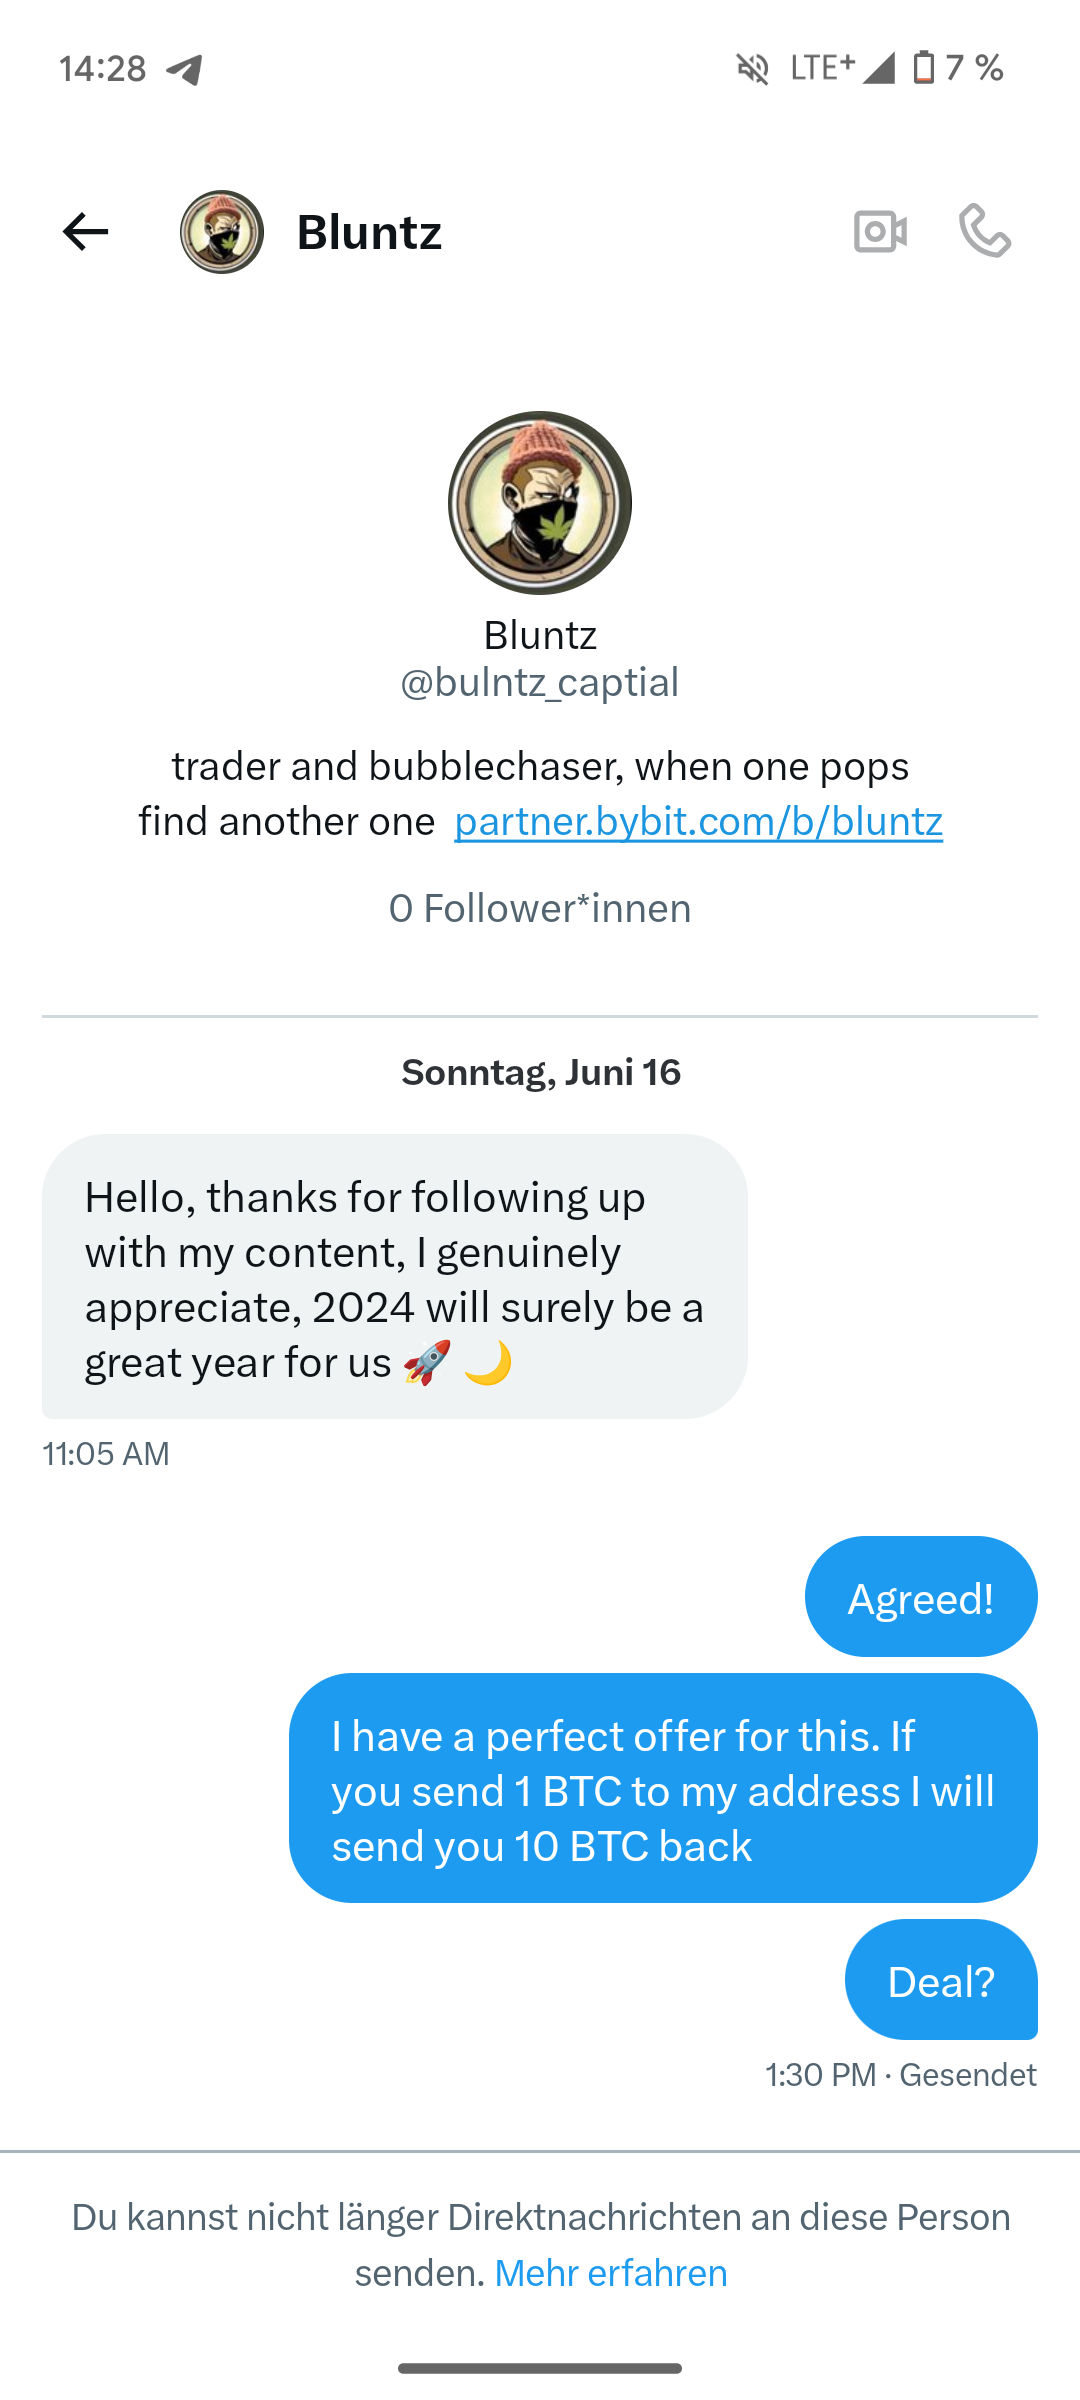Tap the bottom home gesture bar
This screenshot has height=2400, width=1080.
540,2368
